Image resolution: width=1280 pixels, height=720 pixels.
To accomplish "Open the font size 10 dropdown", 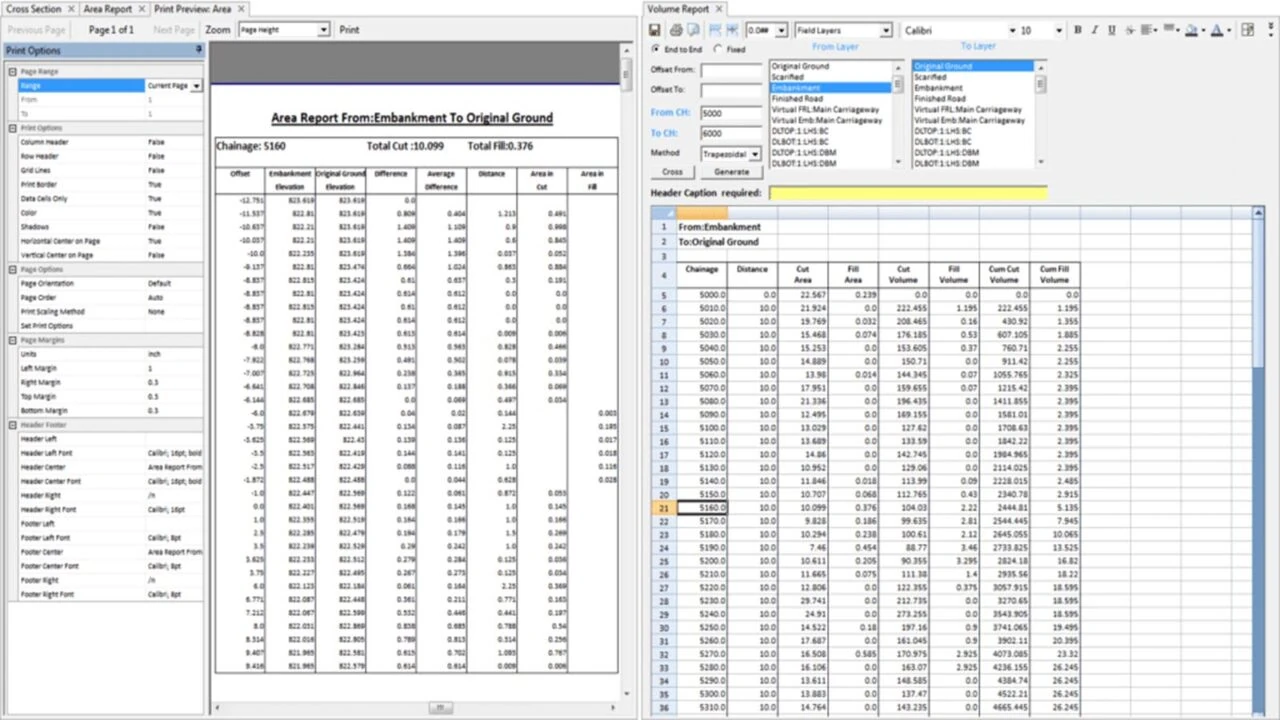I will 1059,30.
